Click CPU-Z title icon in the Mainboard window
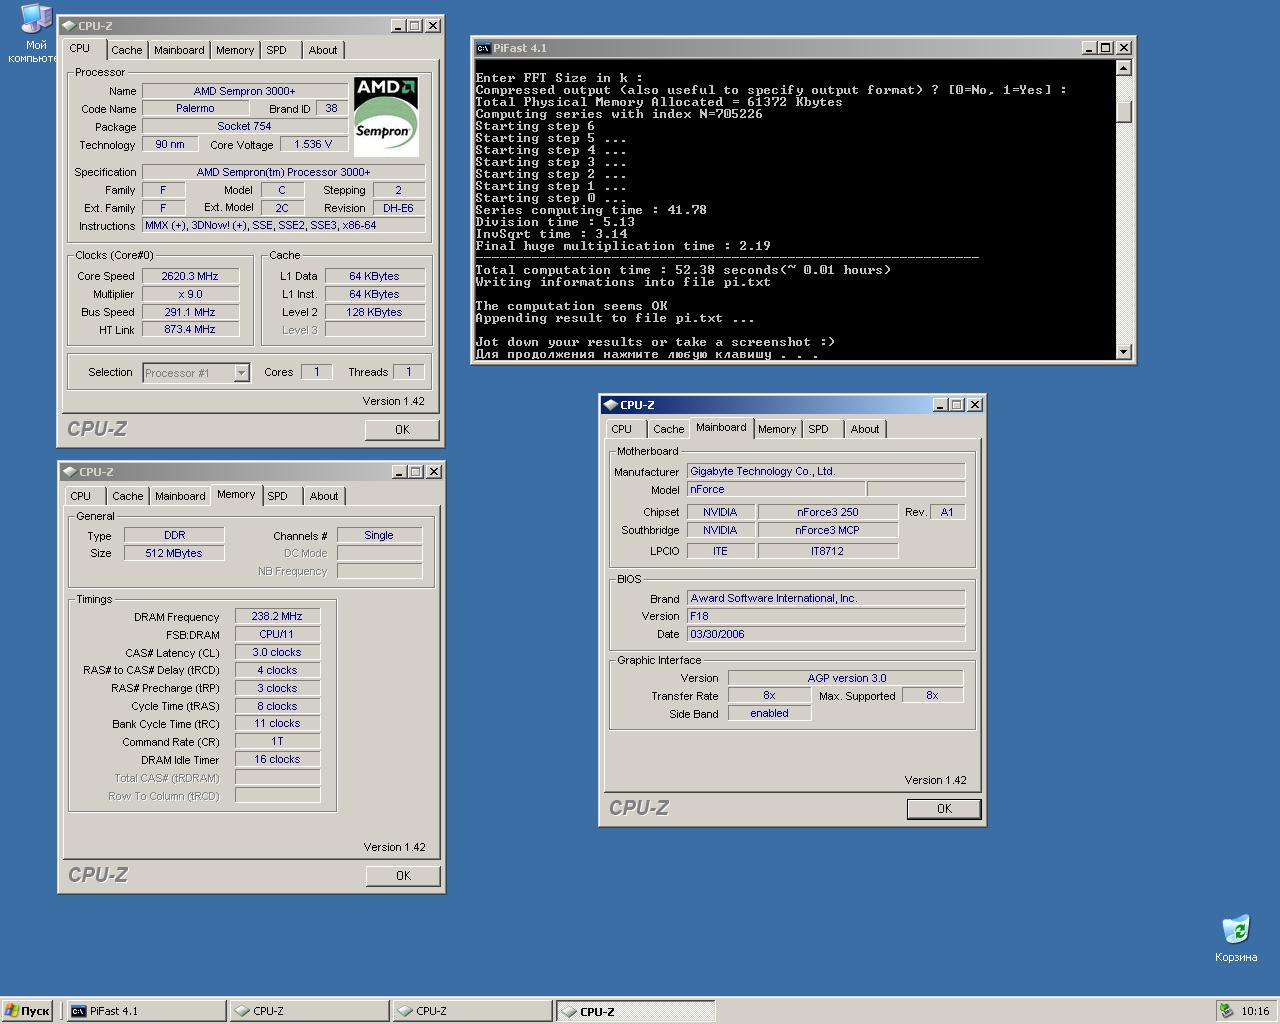The width and height of the screenshot is (1280, 1024). (x=610, y=405)
